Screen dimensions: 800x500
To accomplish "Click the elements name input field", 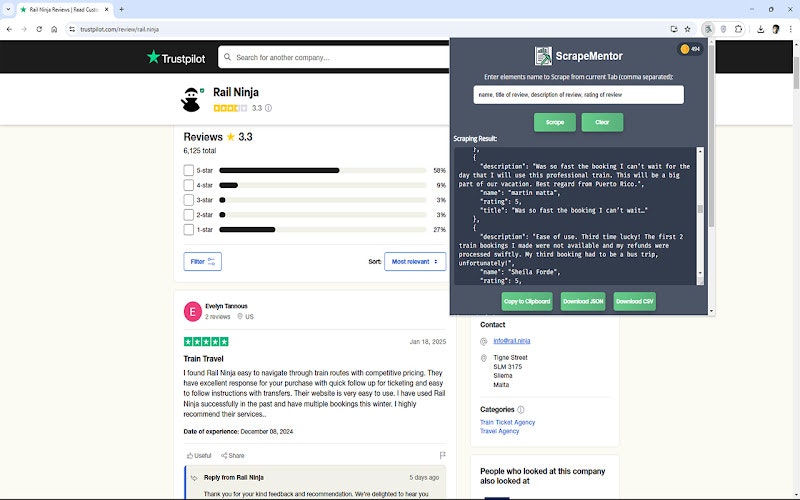I will pos(579,95).
